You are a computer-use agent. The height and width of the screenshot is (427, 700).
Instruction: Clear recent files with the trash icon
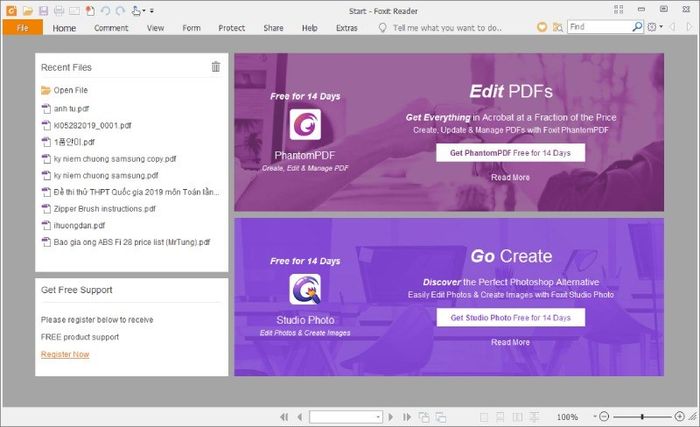[215, 67]
